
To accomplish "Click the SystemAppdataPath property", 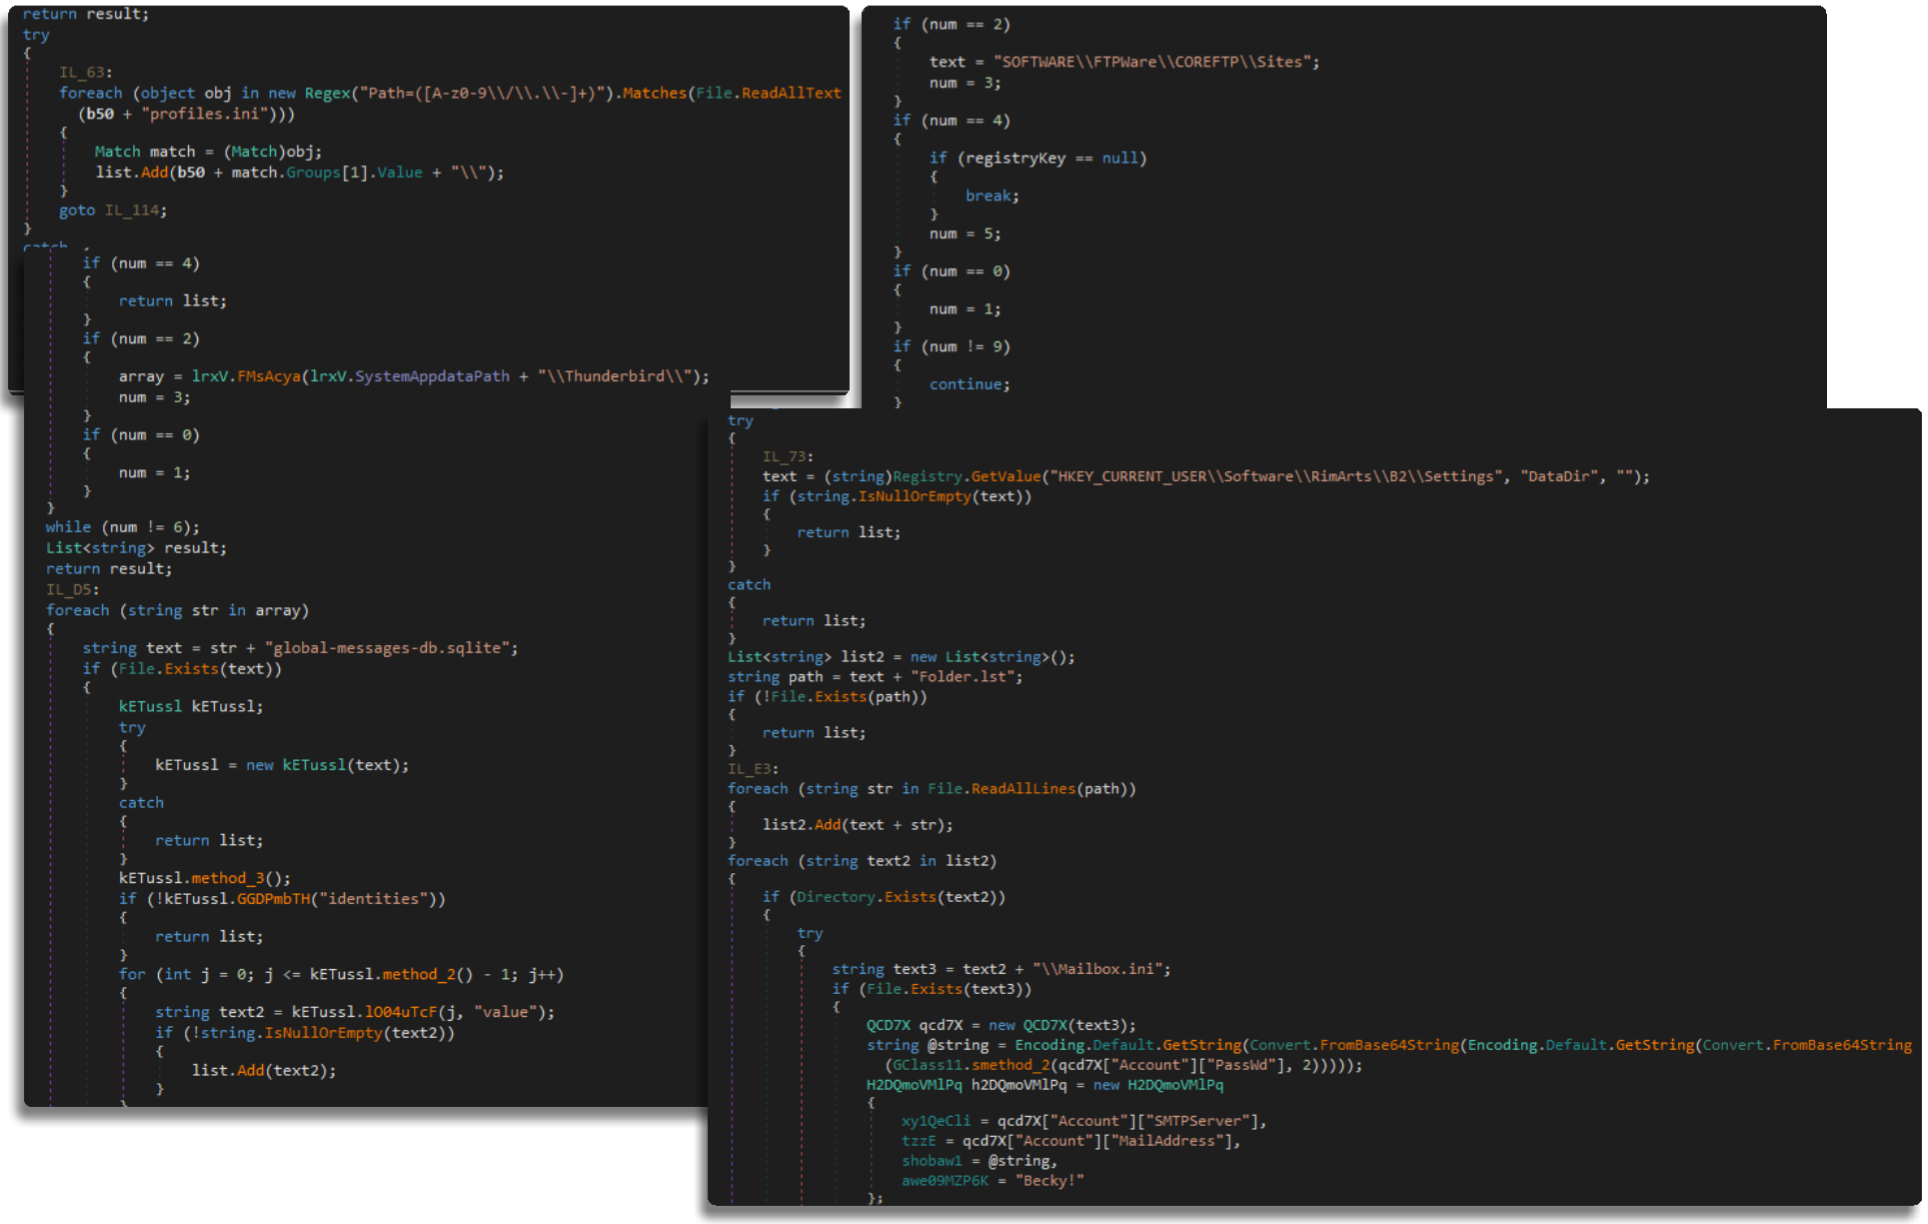I will pyautogui.click(x=431, y=376).
